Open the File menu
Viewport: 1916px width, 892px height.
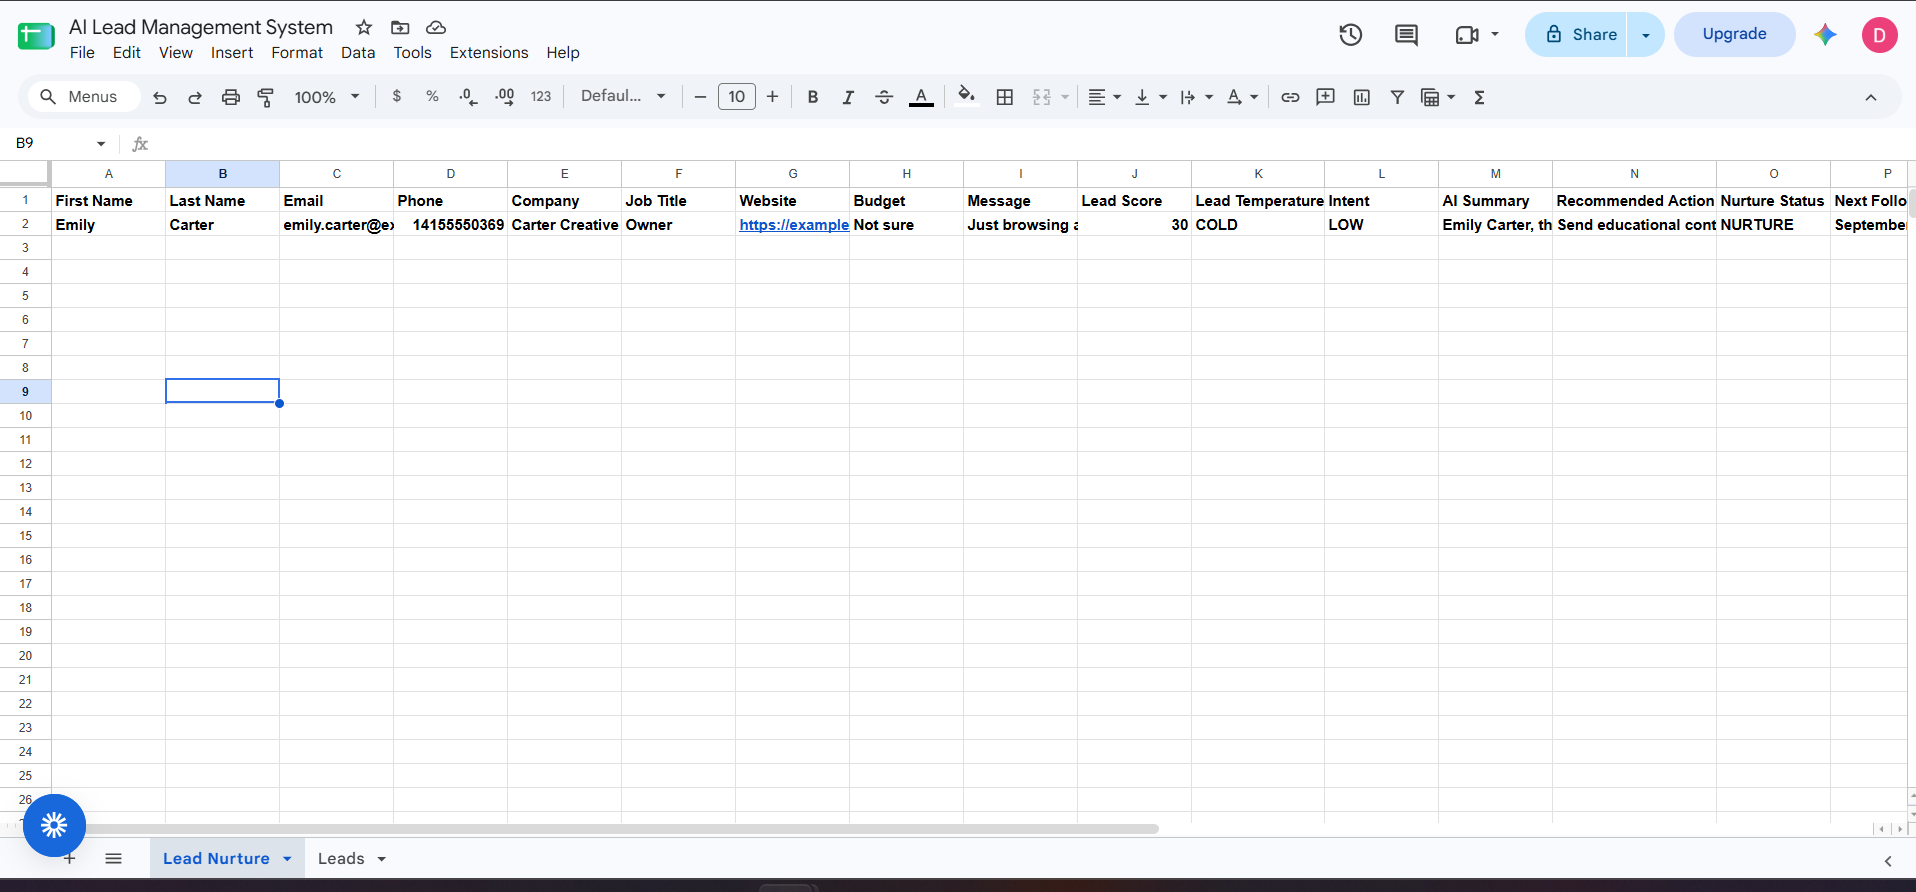click(x=82, y=53)
